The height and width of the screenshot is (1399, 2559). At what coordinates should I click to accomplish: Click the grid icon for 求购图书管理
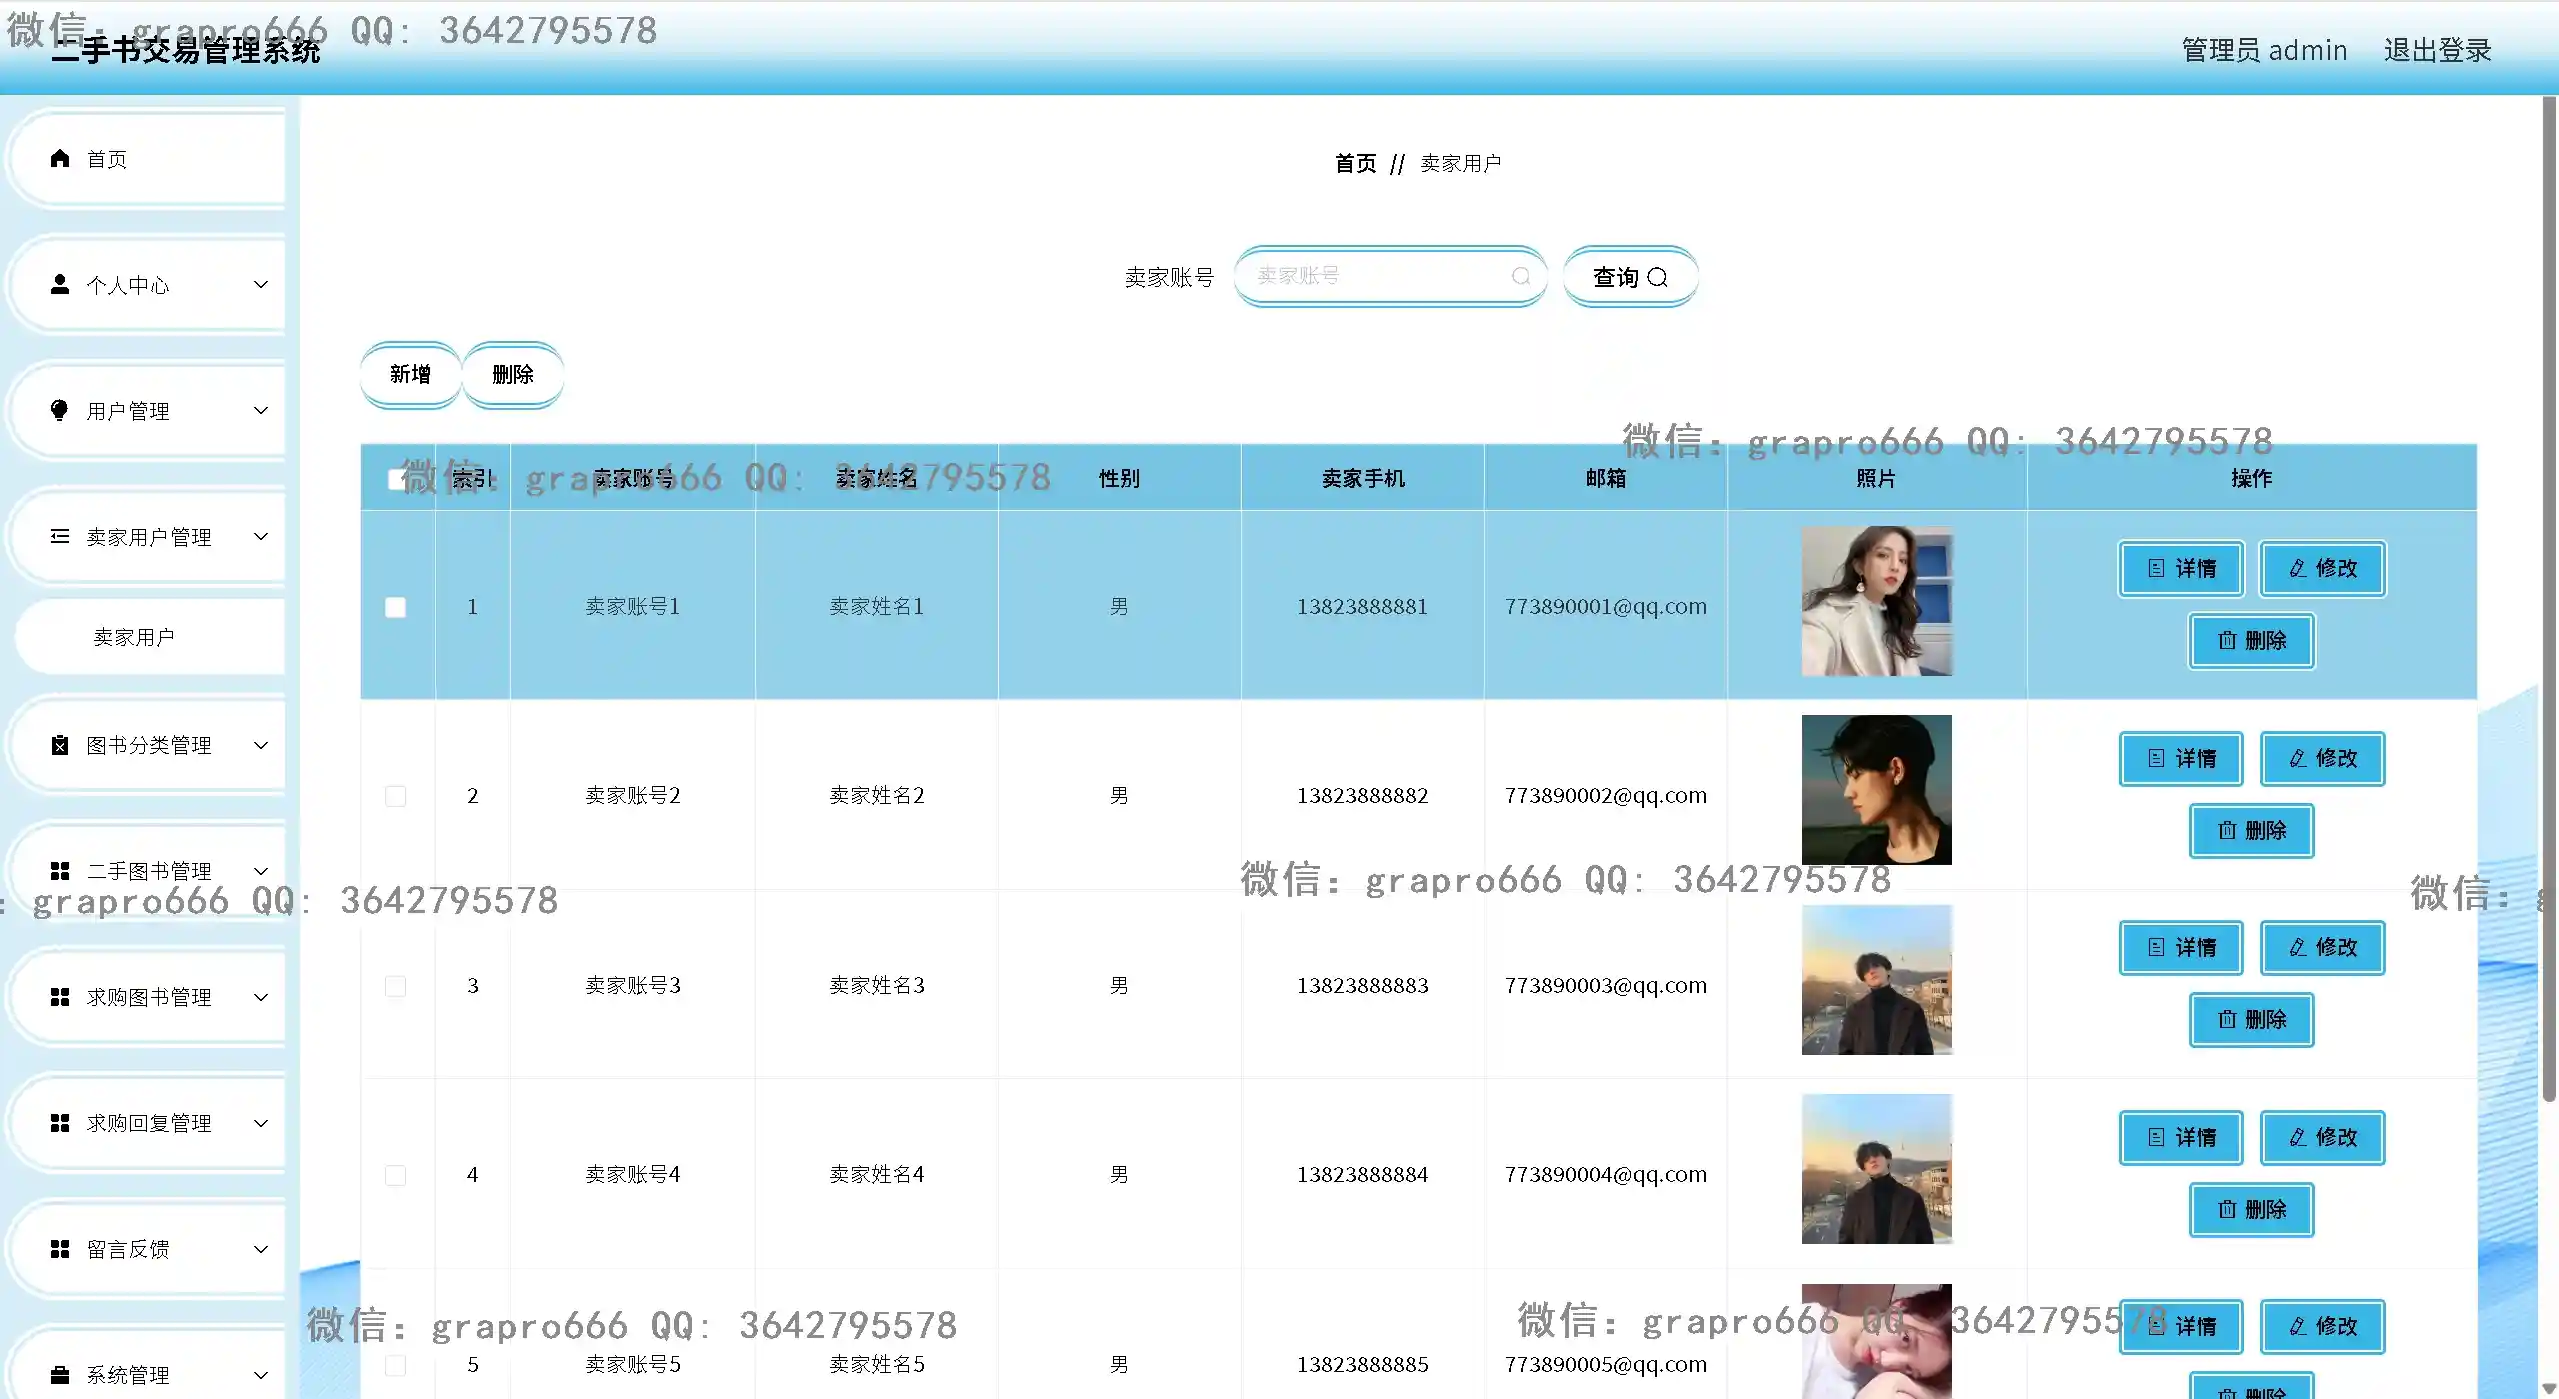60,997
